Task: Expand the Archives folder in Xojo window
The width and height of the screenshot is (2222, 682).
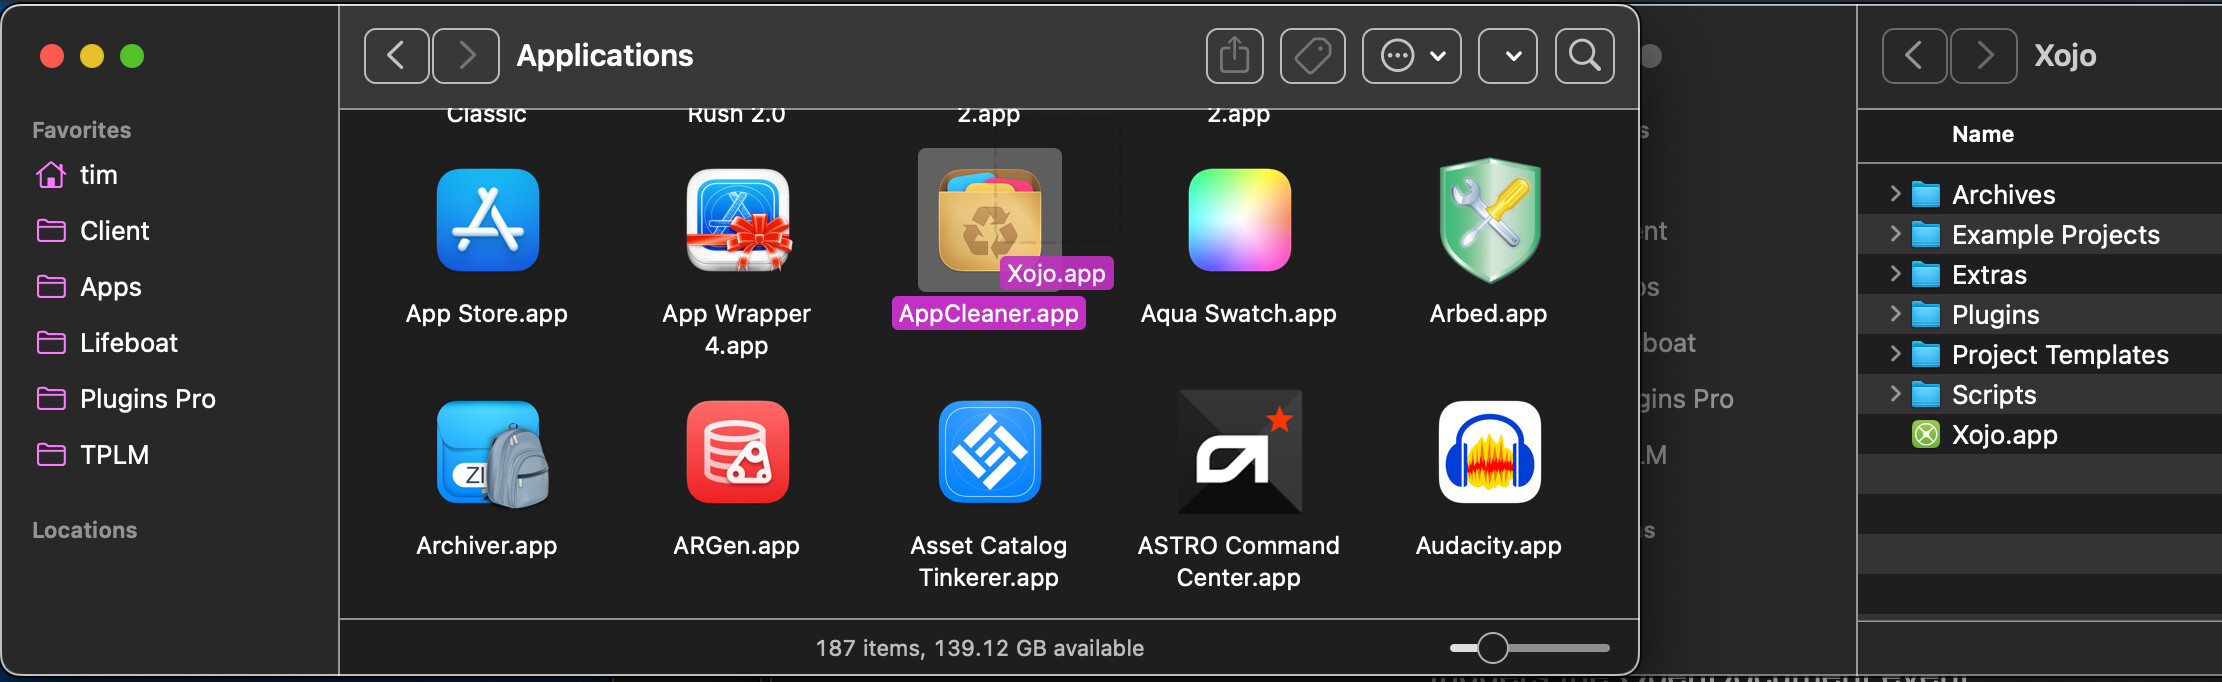Action: pos(1895,194)
